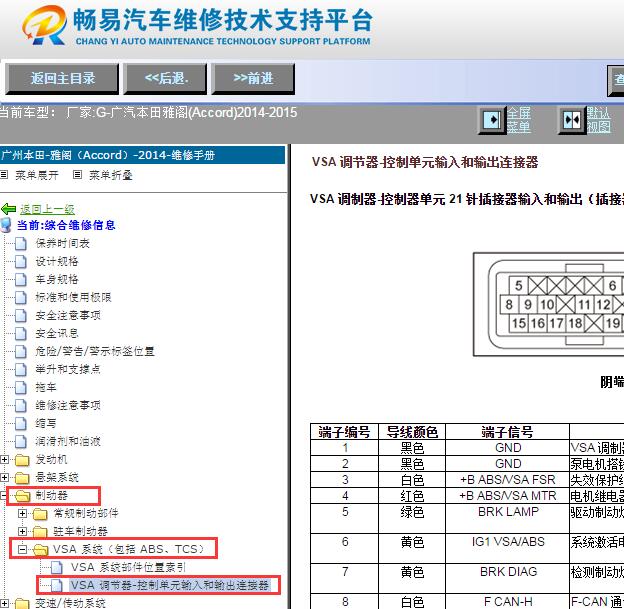Click document icon beside 安全讯息
Viewport: 624px width, 609px height.
(21, 333)
